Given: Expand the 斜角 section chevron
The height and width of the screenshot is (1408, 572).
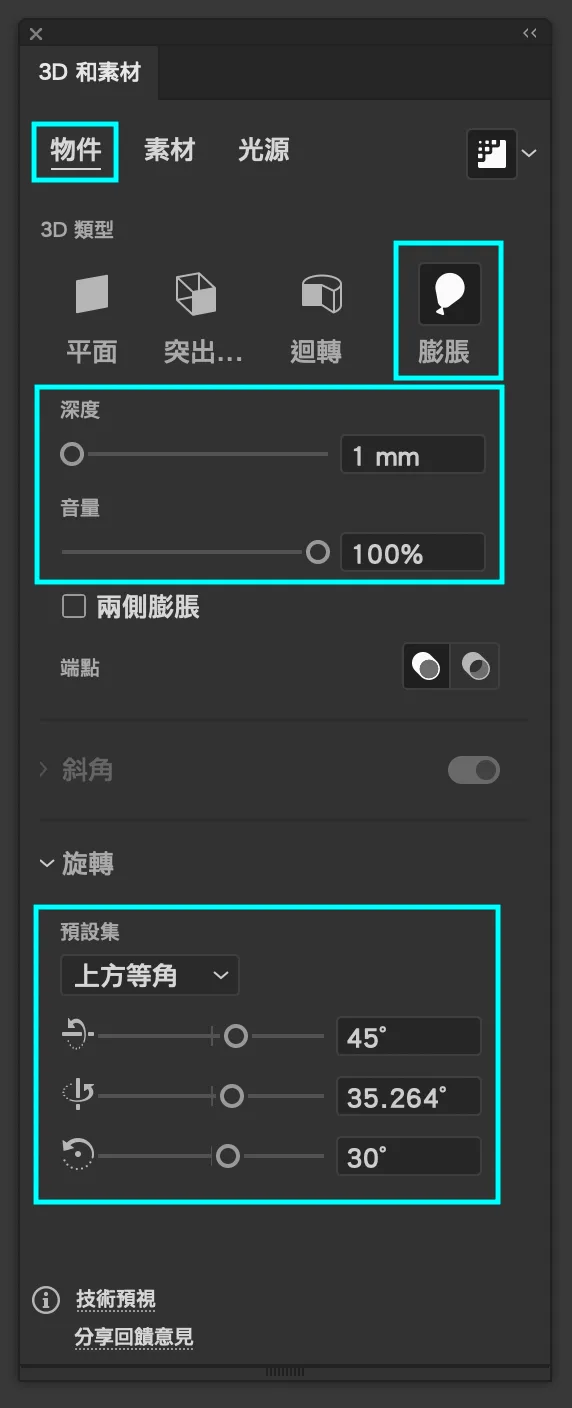Looking at the screenshot, I should [44, 770].
